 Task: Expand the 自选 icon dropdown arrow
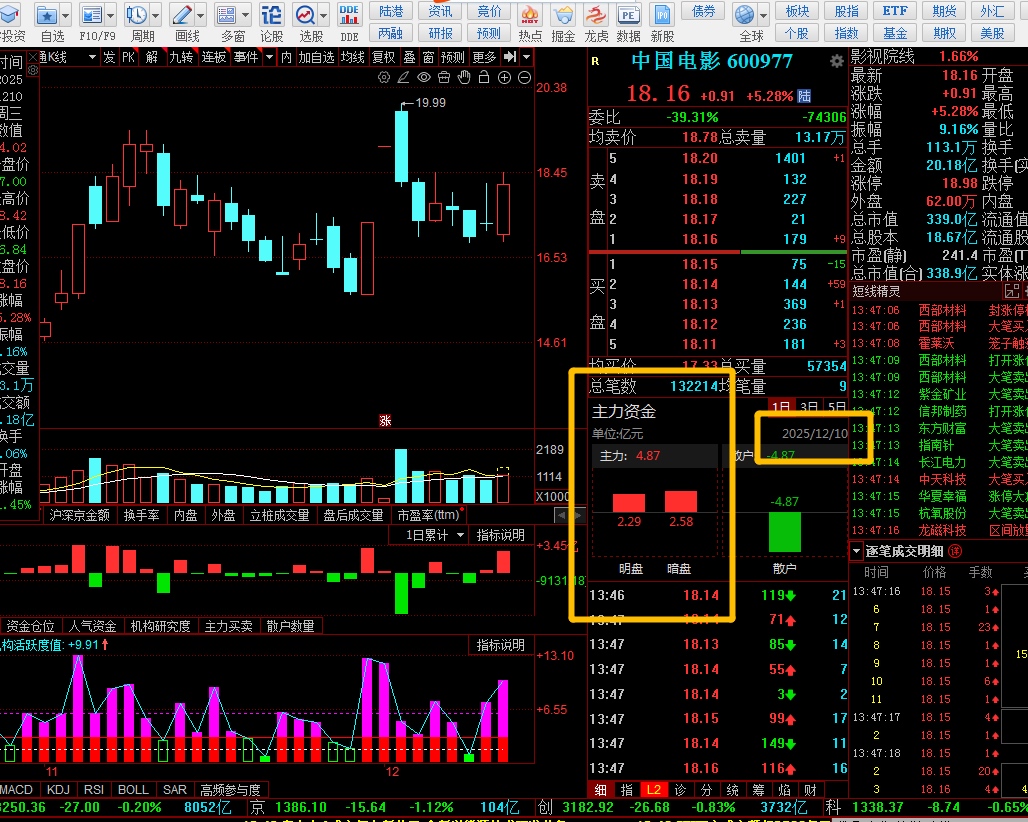tap(66, 14)
